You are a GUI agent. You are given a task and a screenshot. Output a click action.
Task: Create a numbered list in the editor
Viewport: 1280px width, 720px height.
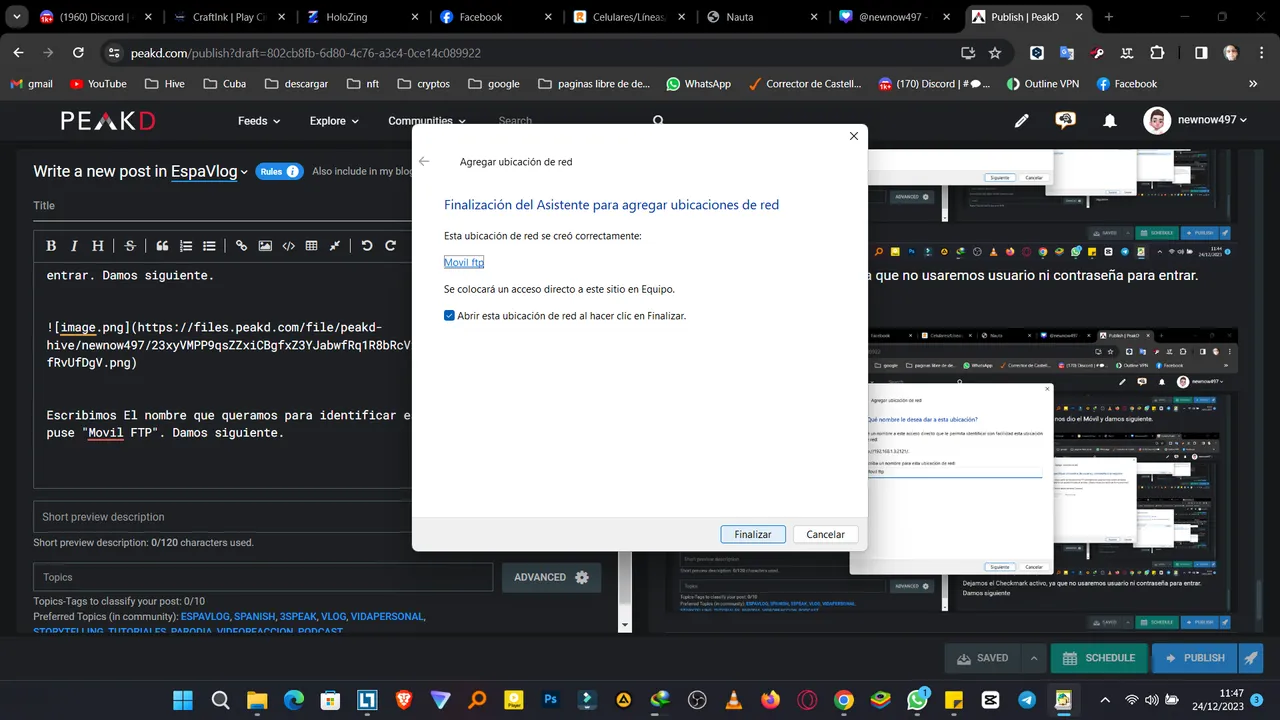(186, 246)
